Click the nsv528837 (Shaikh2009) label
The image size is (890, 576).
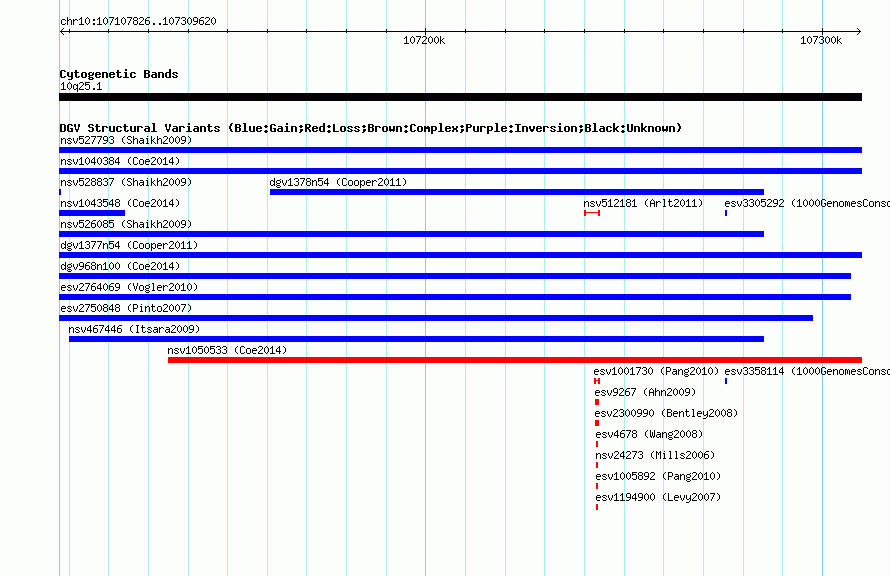126,182
